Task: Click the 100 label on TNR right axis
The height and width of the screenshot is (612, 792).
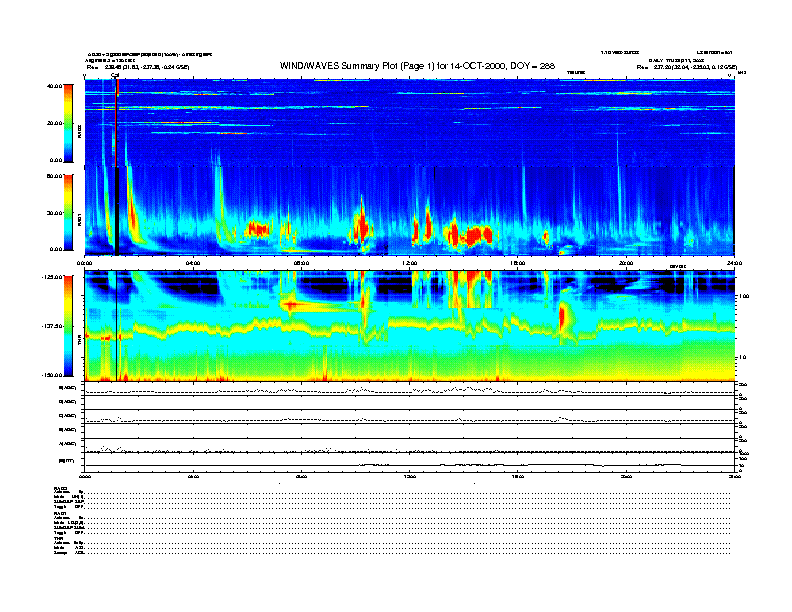Action: coord(743,296)
